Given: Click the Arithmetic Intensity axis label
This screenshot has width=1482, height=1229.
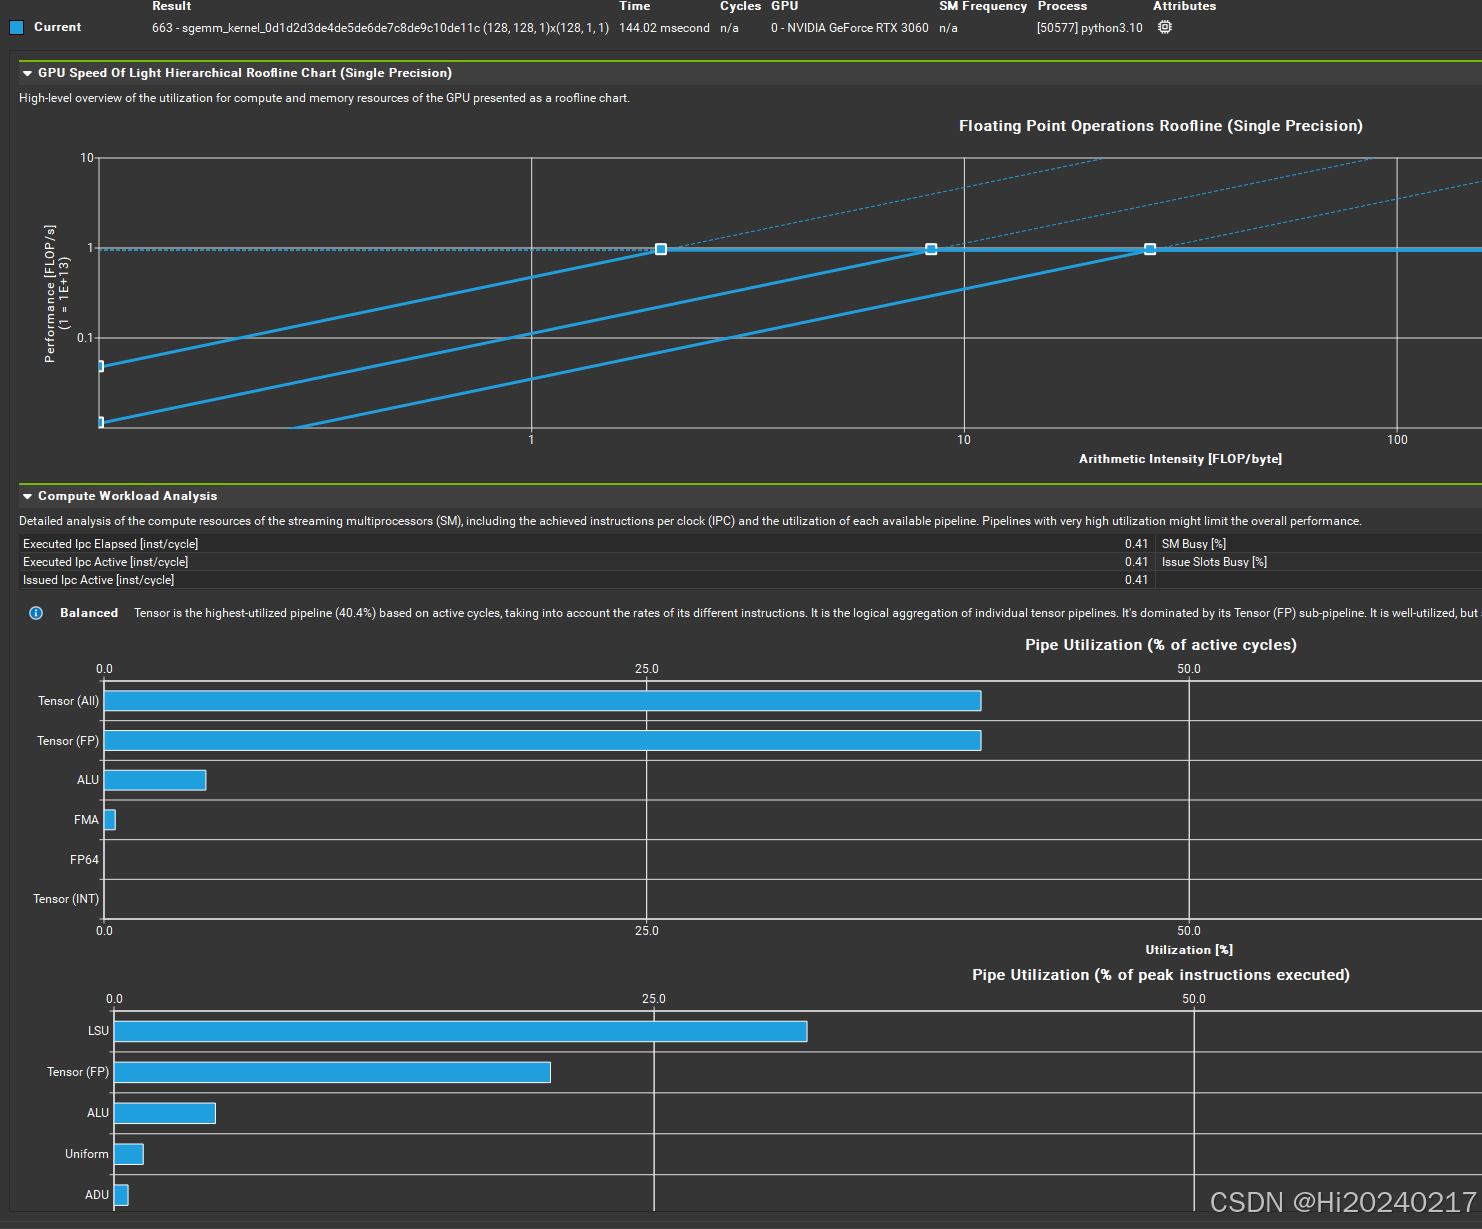Looking at the screenshot, I should tap(1180, 459).
